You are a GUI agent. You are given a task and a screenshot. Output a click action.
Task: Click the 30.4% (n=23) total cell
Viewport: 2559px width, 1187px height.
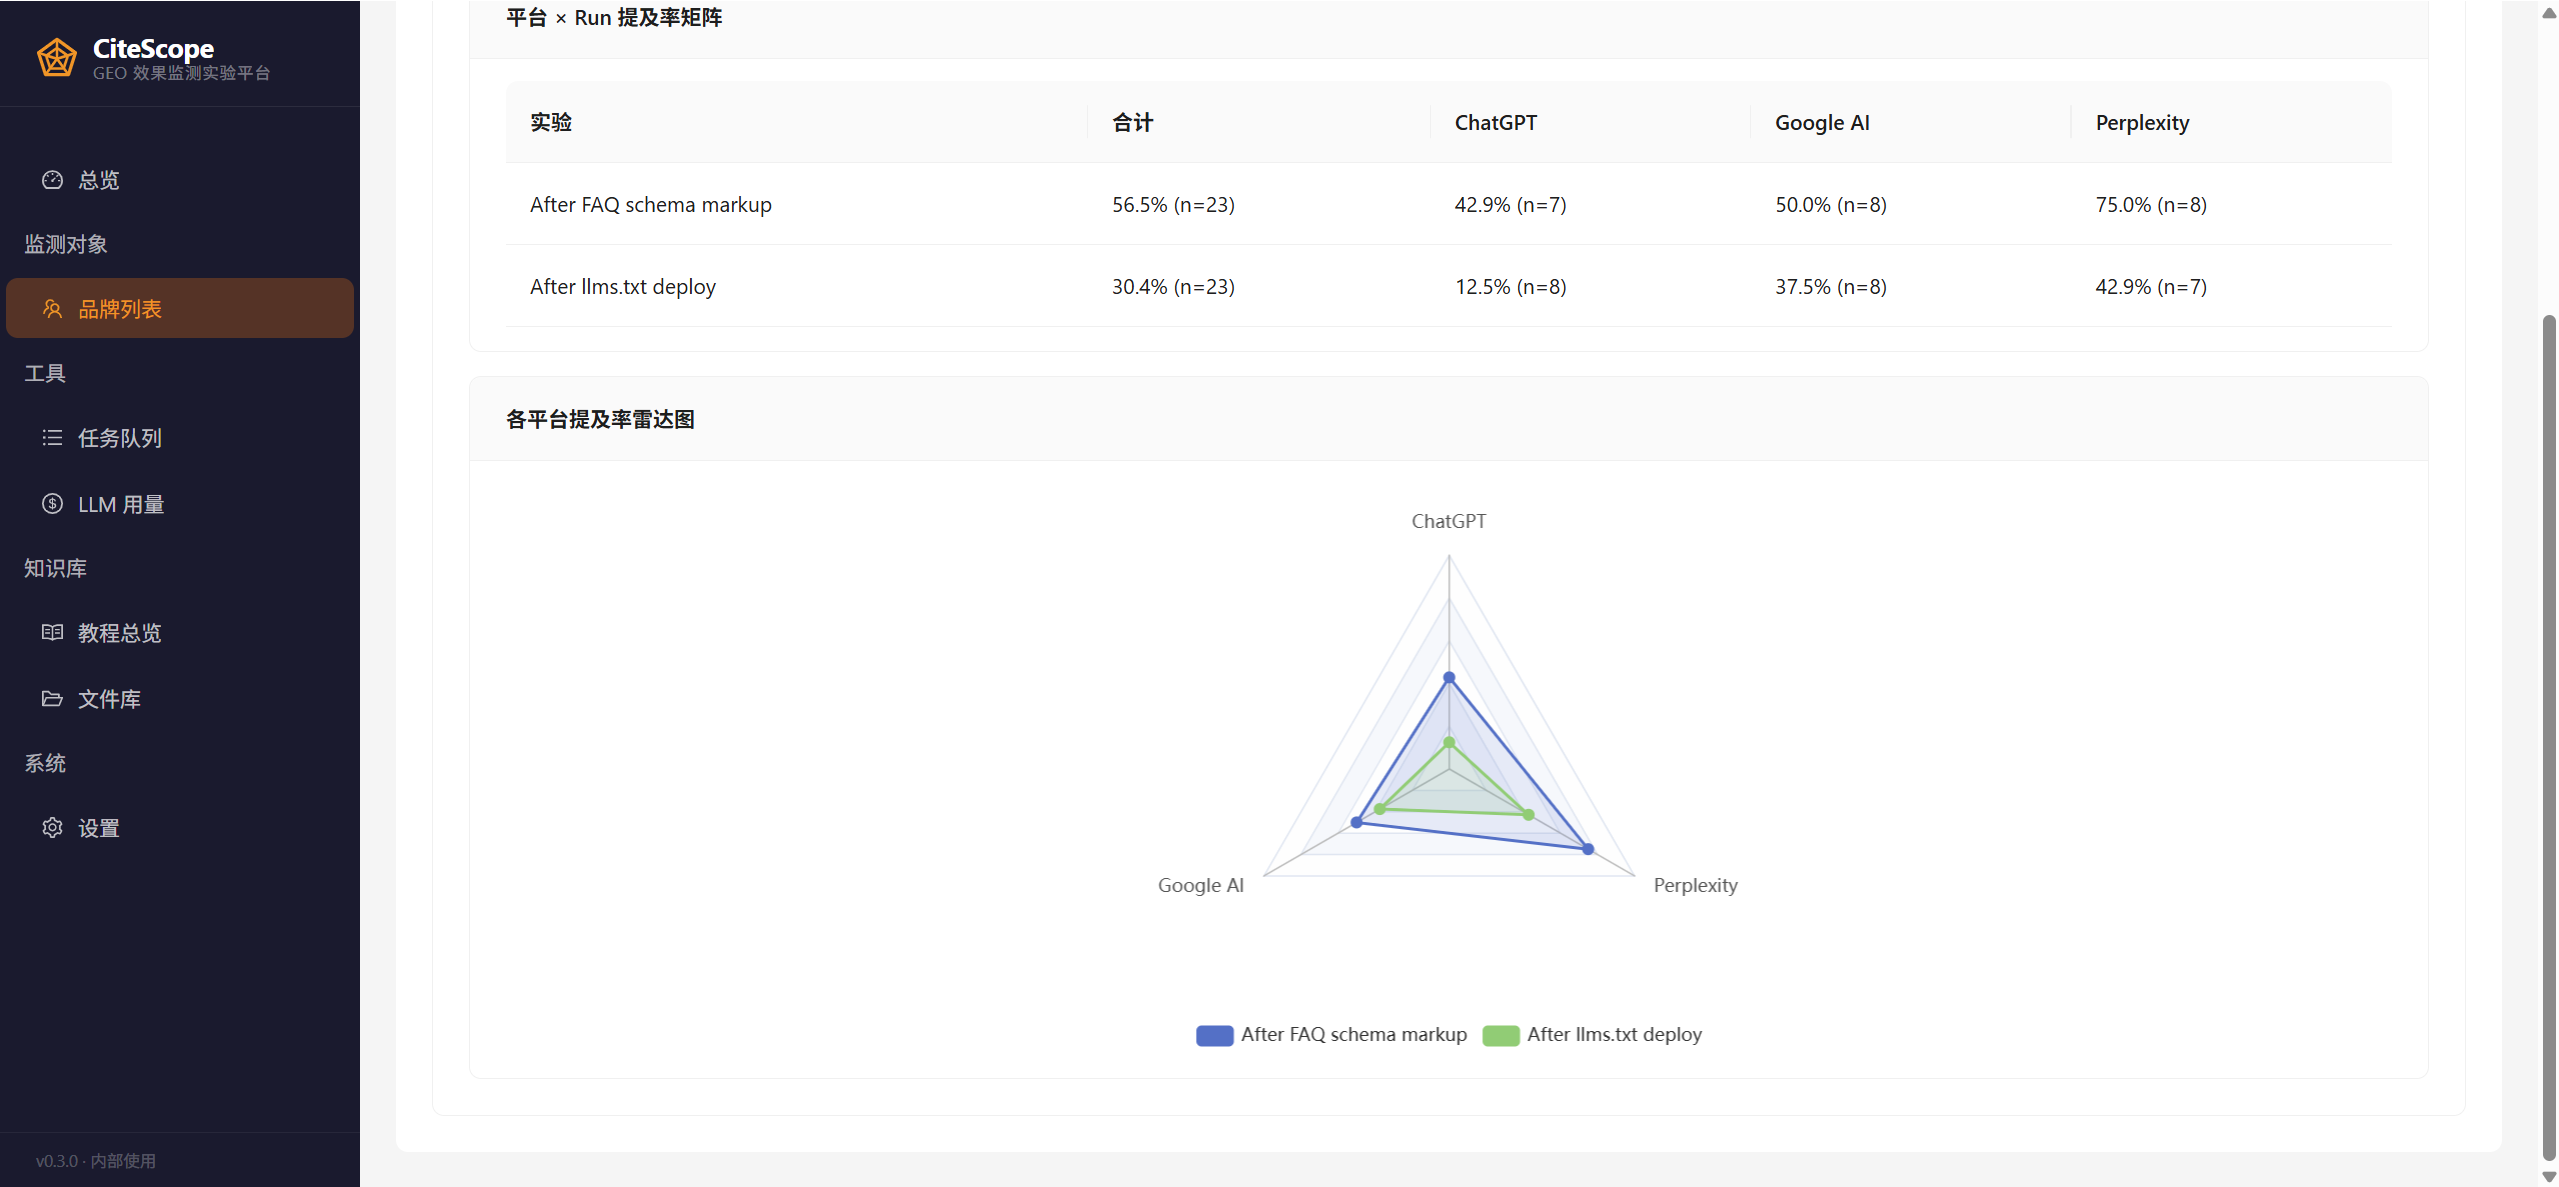click(x=1173, y=287)
